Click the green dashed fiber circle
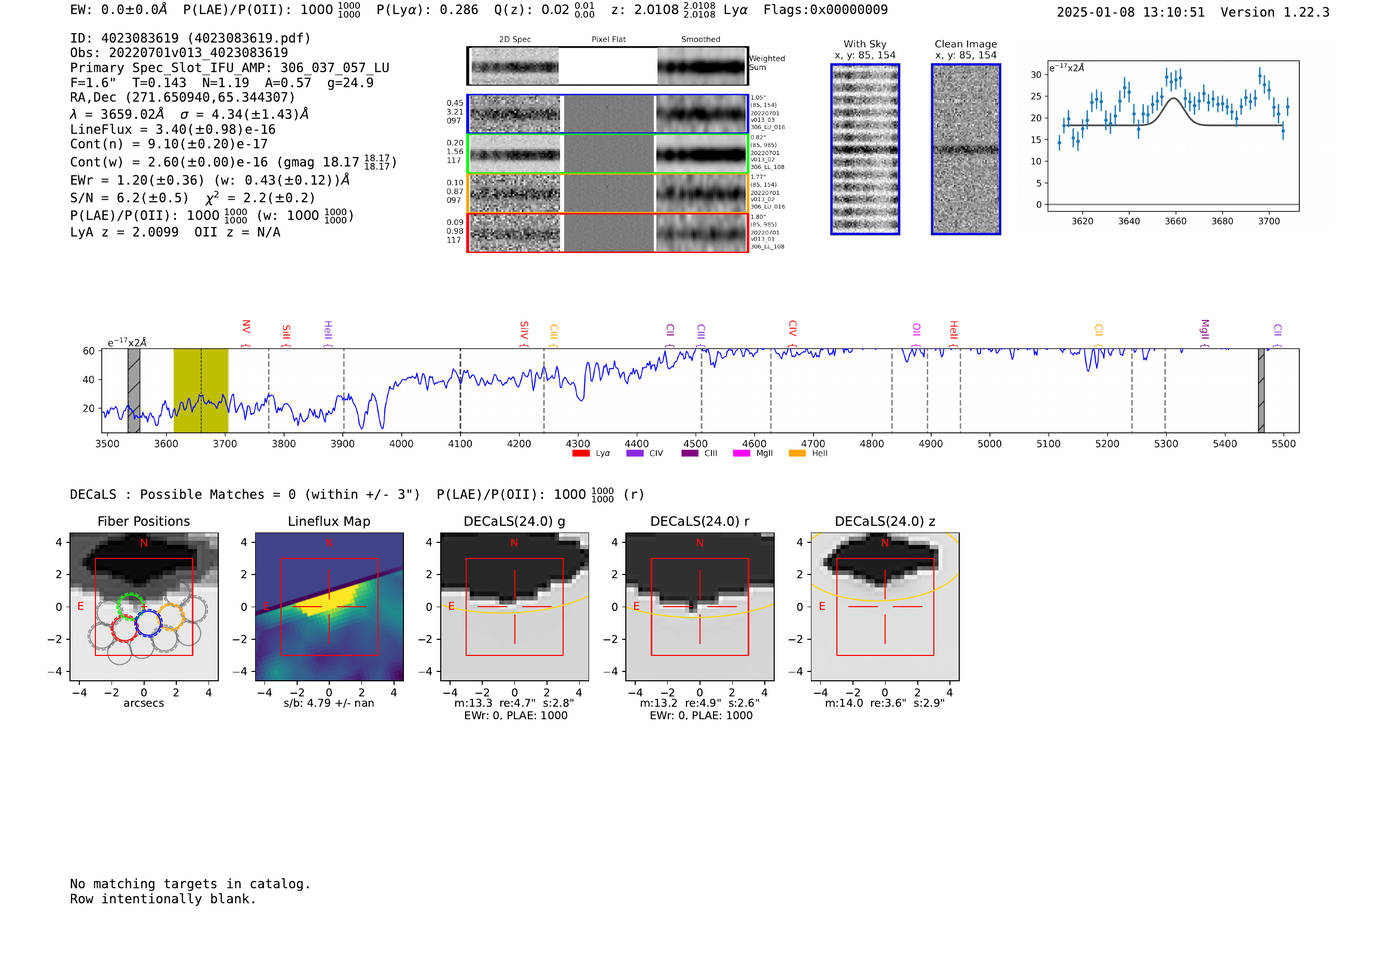This screenshot has height=953, width=1400. pos(130,607)
